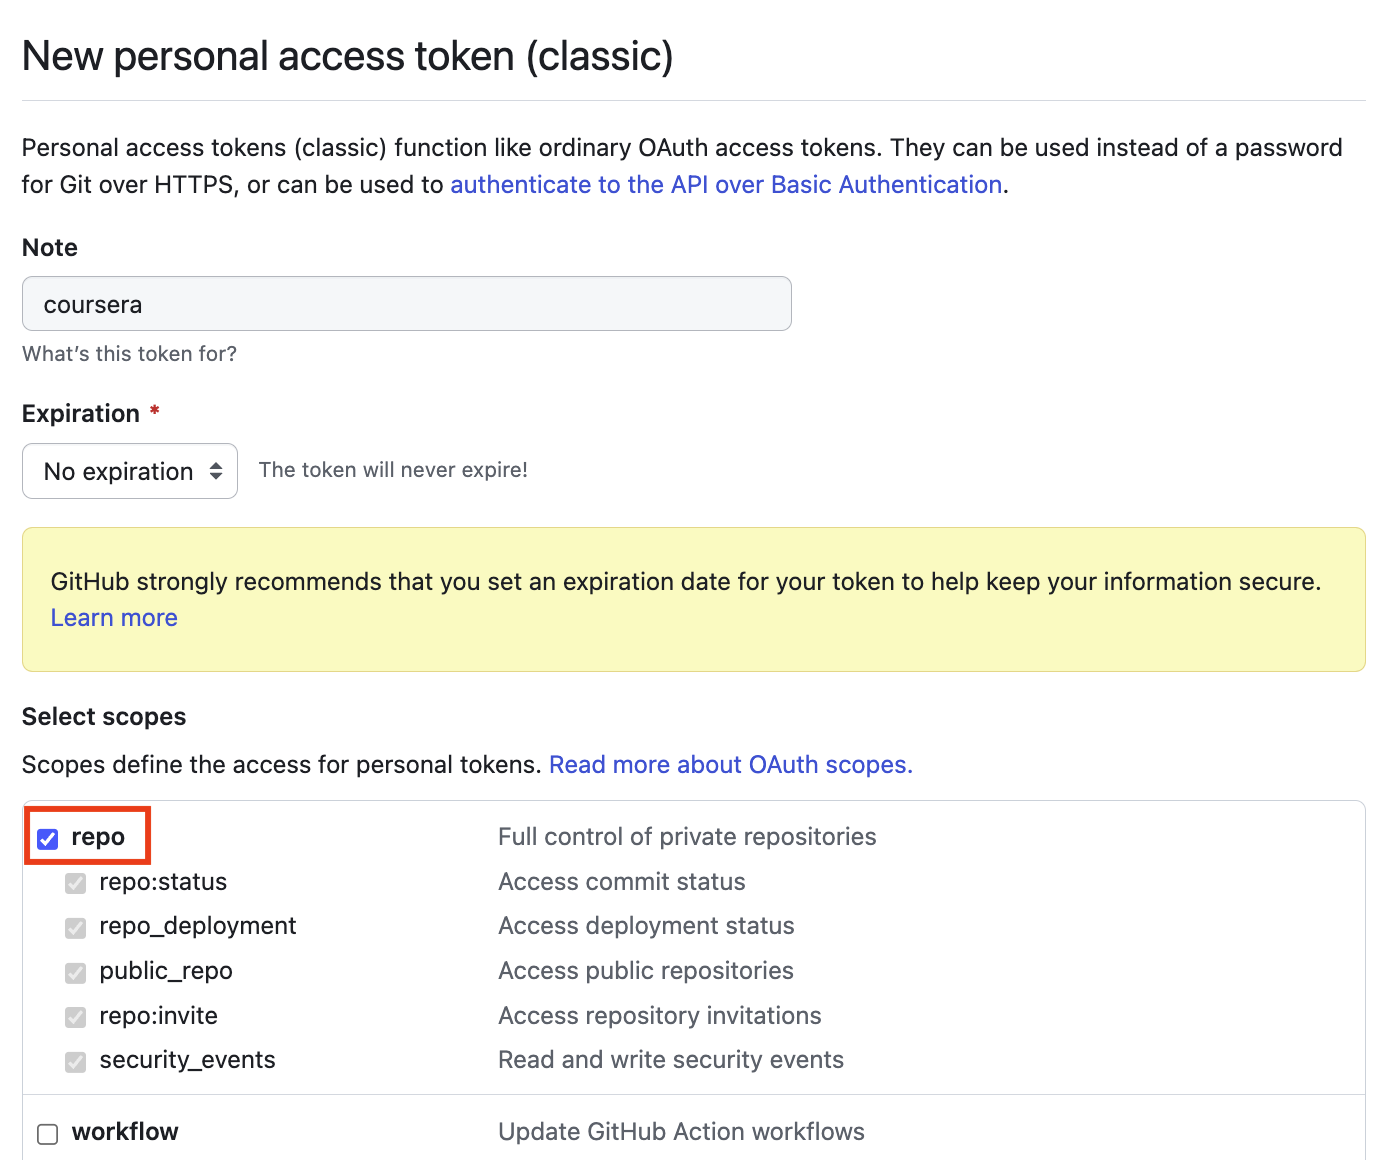
Task: Click the security_events label text
Action: tap(187, 1060)
